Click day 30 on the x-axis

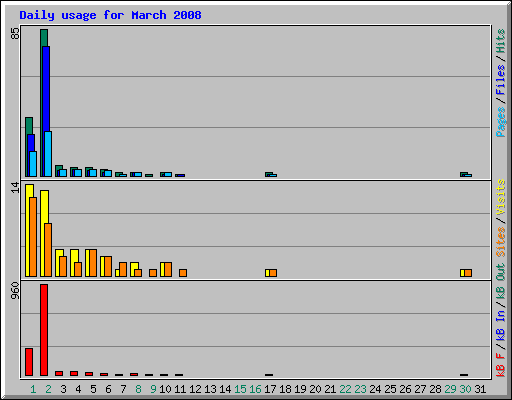(x=465, y=389)
